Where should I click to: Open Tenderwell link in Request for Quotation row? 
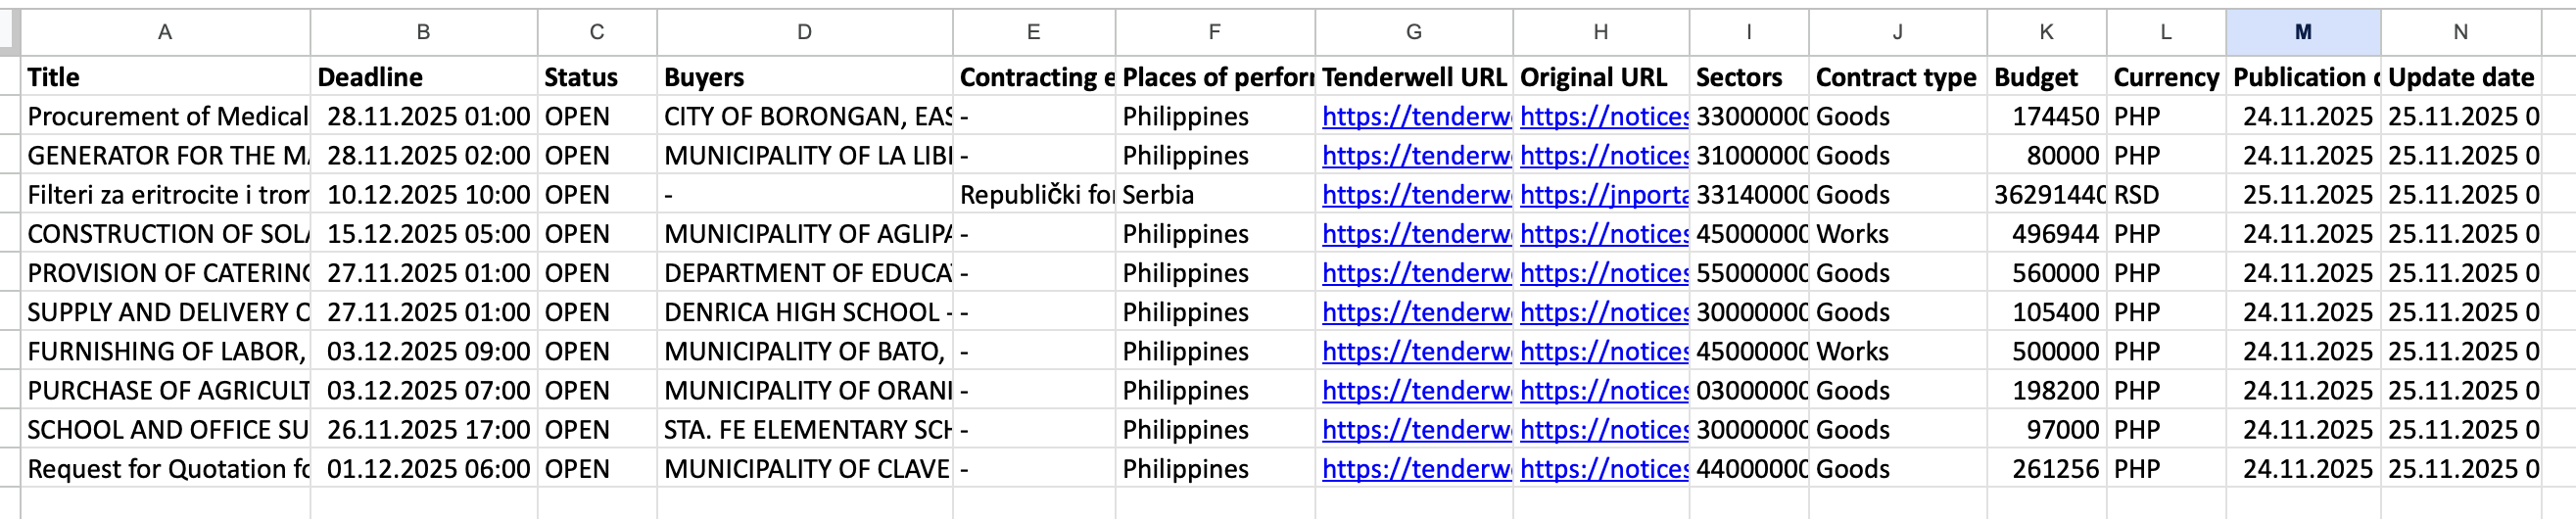(x=1415, y=469)
